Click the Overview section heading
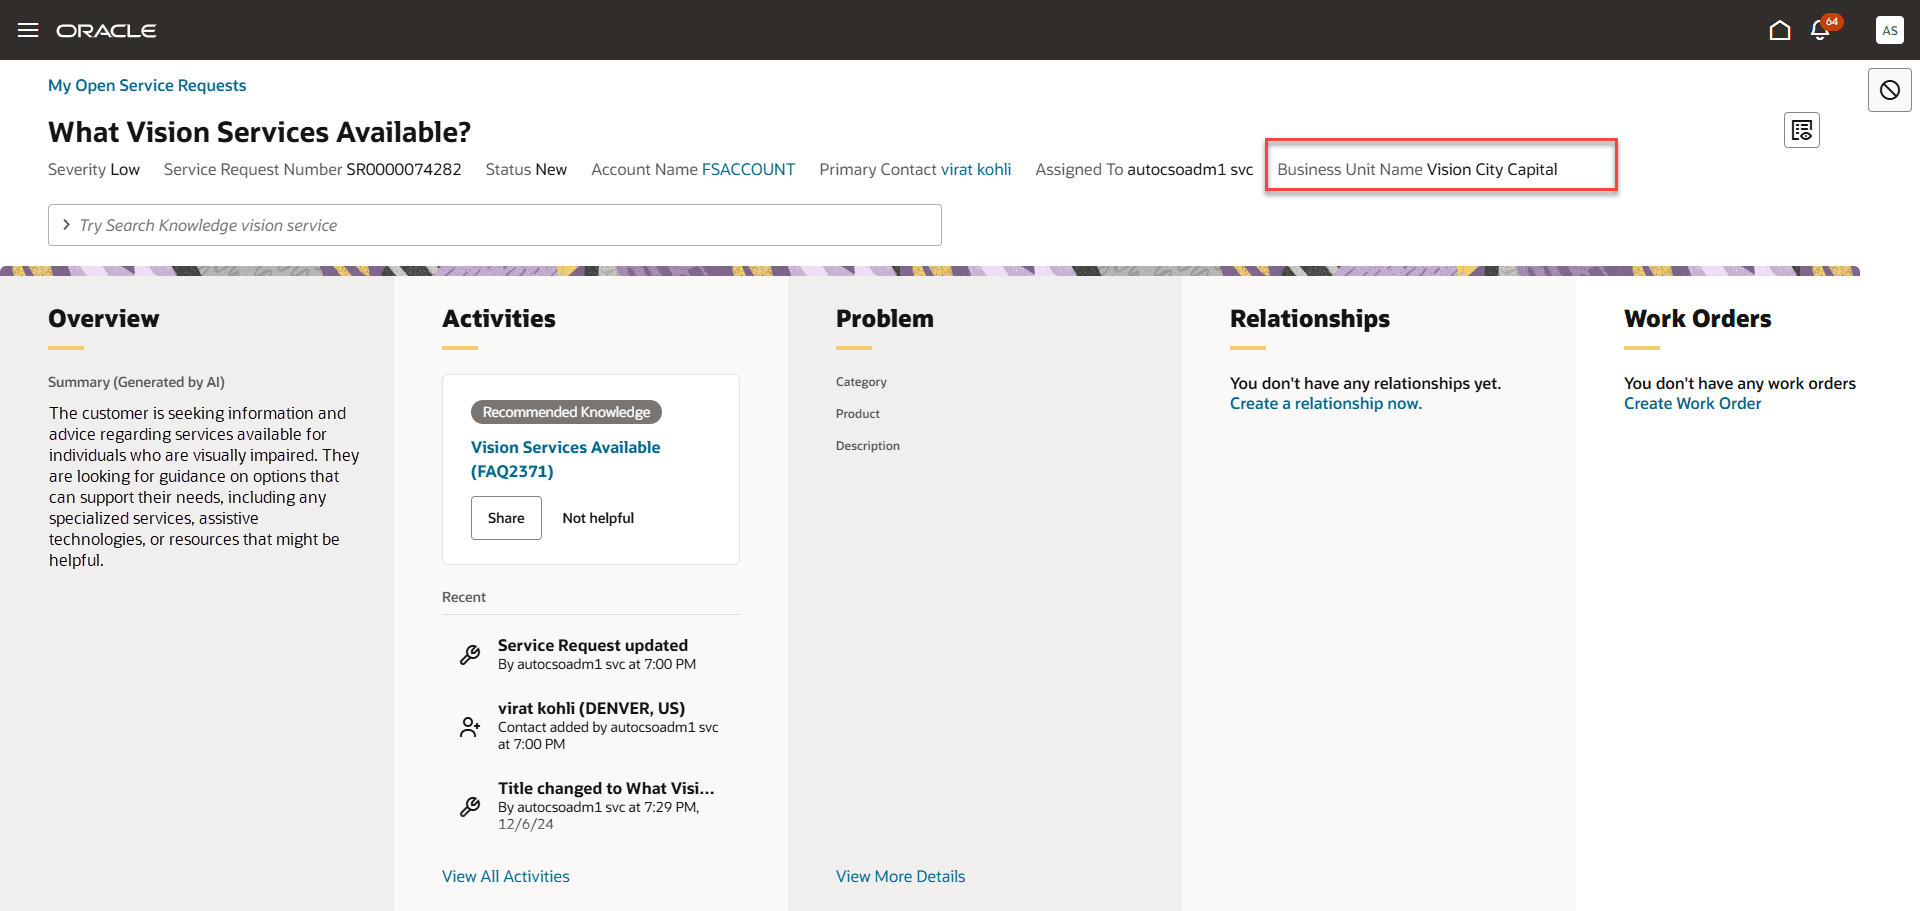Image resolution: width=1920 pixels, height=911 pixels. point(104,319)
